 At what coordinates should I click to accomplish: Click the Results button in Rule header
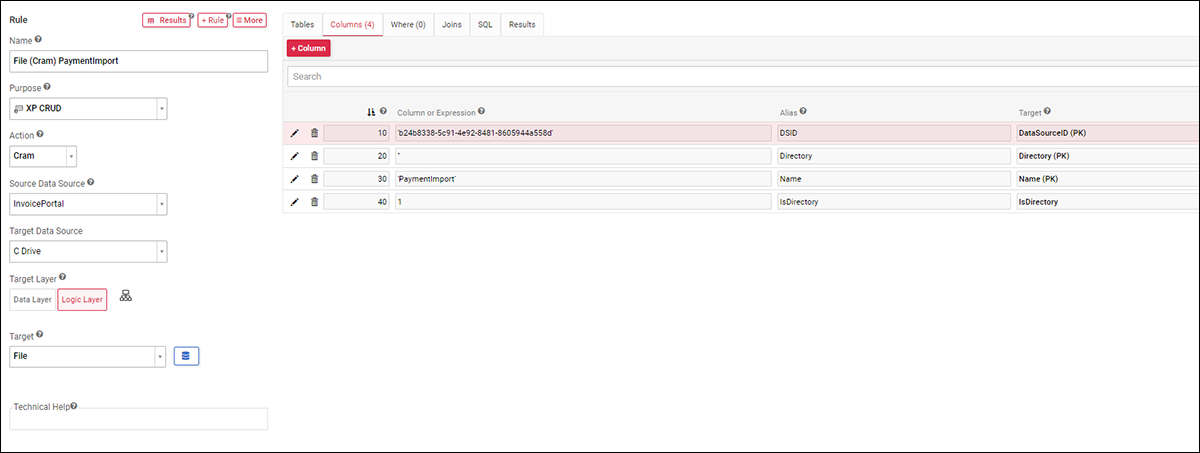coord(166,20)
